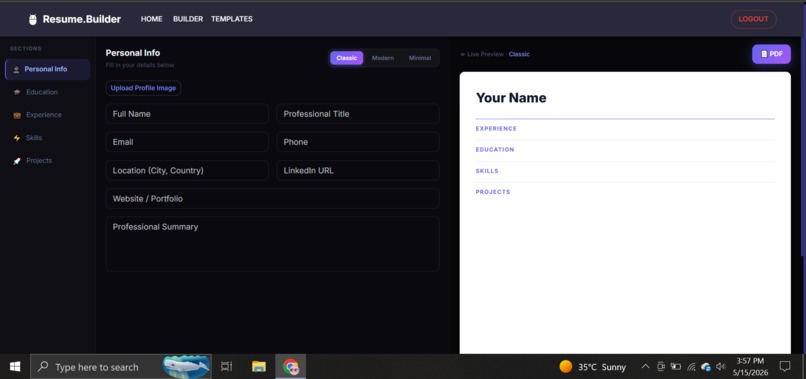
Task: Click EDUCATION heading in the live preview
Action: click(x=495, y=150)
